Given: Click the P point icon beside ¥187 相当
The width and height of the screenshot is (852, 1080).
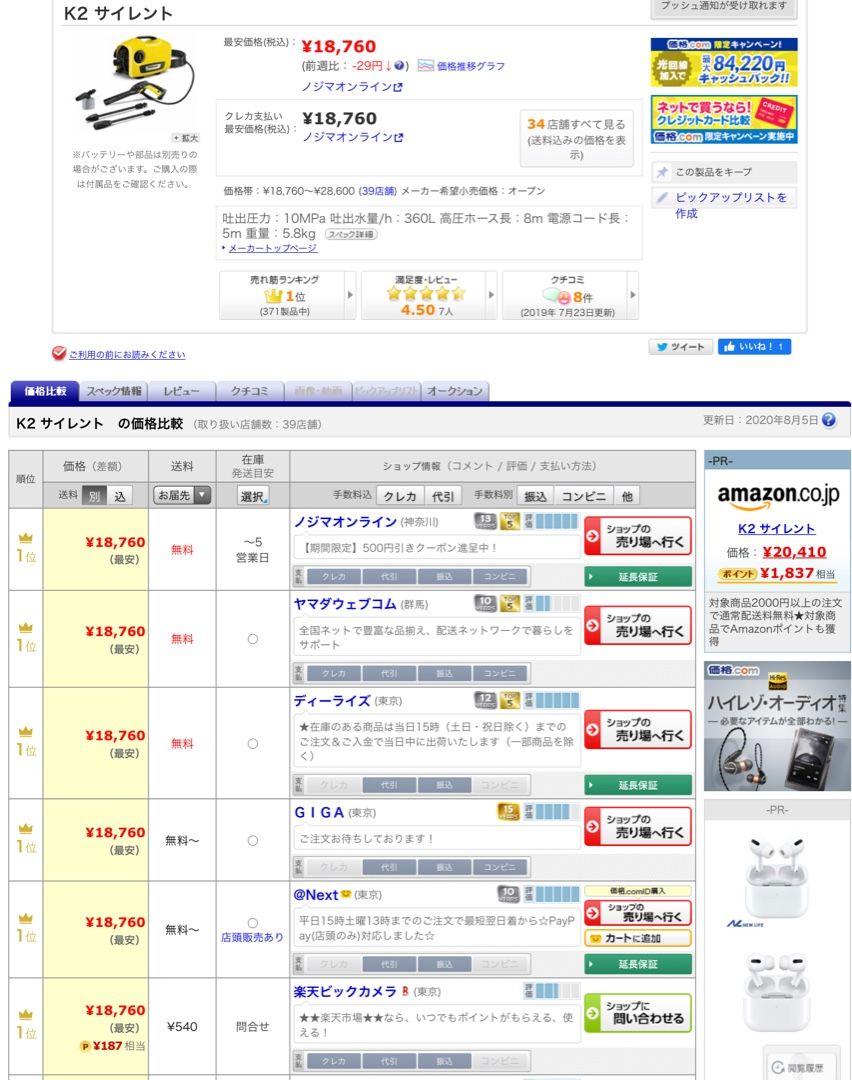Looking at the screenshot, I should pos(85,1046).
